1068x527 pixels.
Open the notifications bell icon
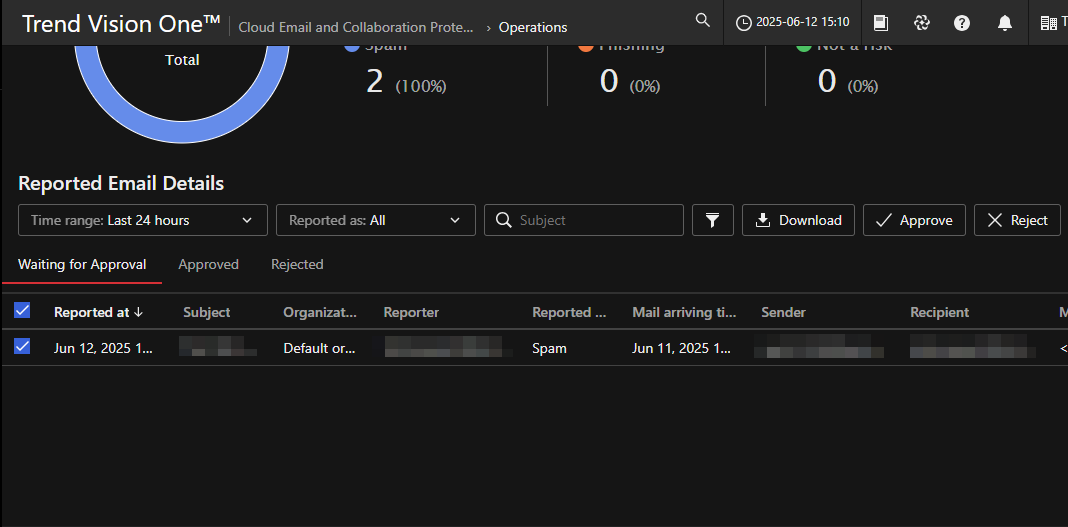point(1005,23)
